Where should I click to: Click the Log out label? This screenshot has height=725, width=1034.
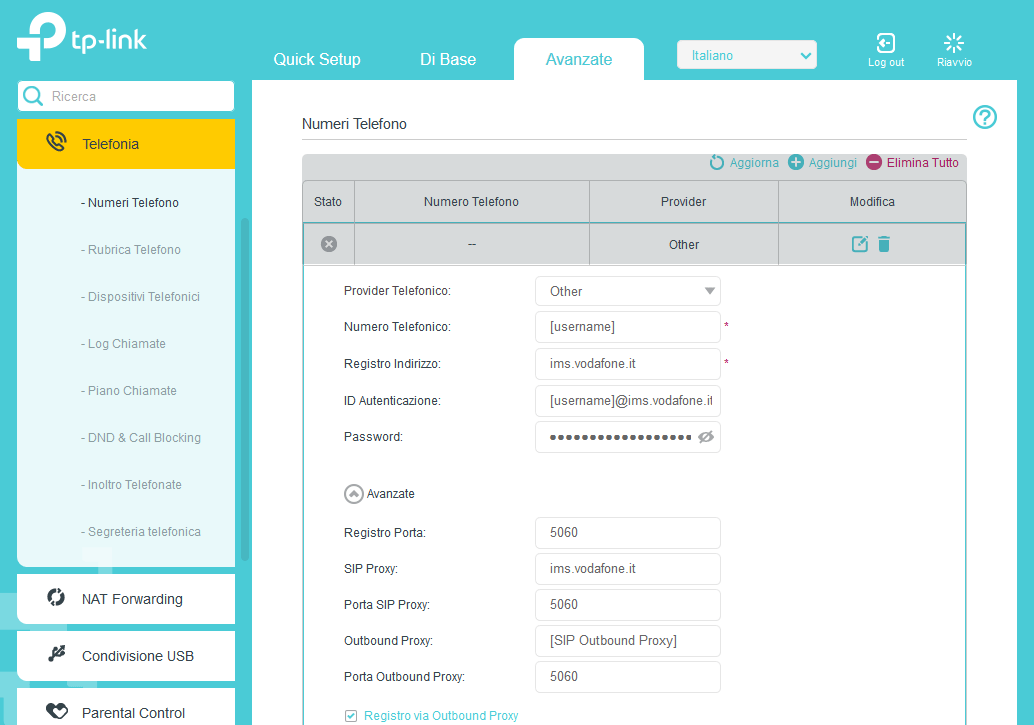pos(886,62)
